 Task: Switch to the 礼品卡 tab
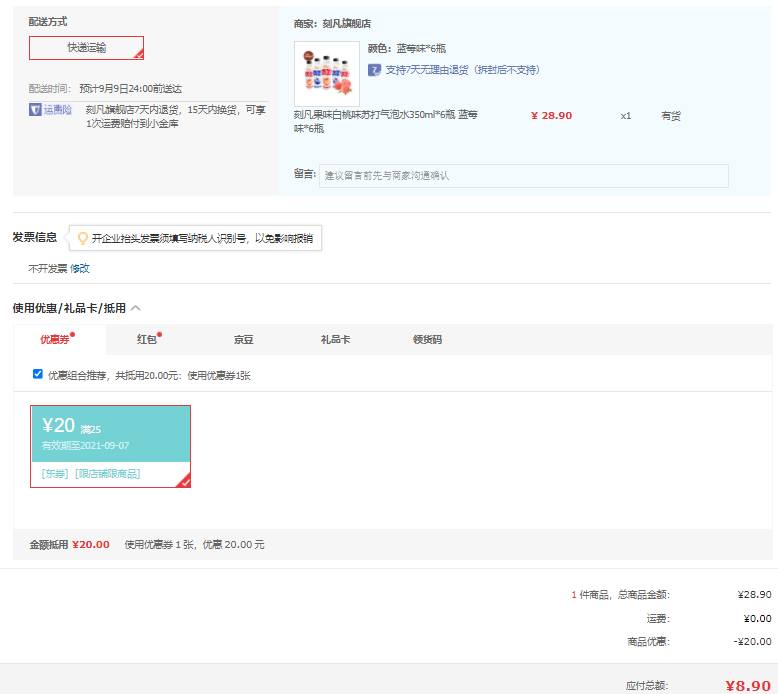click(x=335, y=339)
